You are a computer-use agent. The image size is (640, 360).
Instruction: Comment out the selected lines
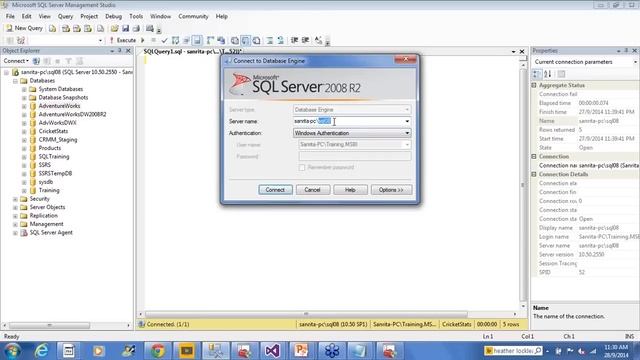tap(270, 40)
